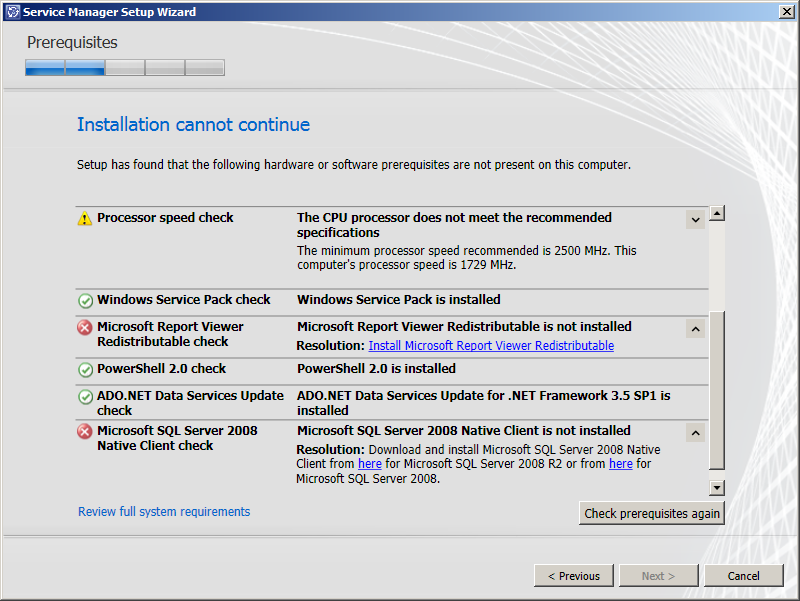
Task: Select 'Microsoft Report Viewer Redistributable check' label
Action: 170,334
